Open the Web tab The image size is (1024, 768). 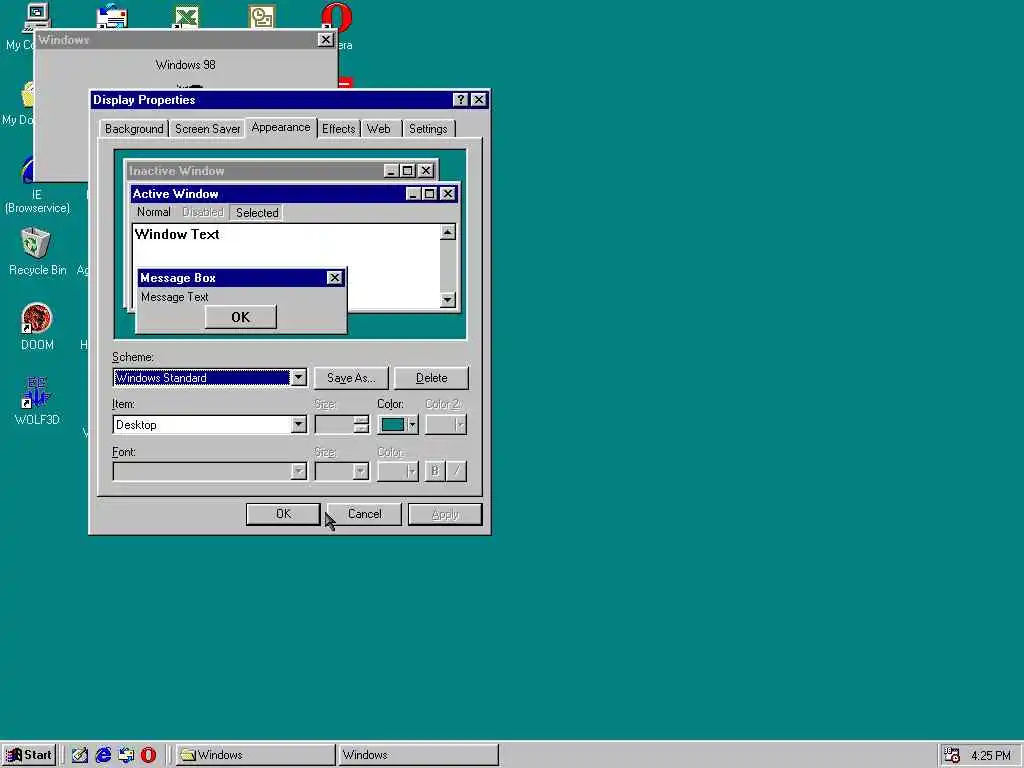(379, 129)
